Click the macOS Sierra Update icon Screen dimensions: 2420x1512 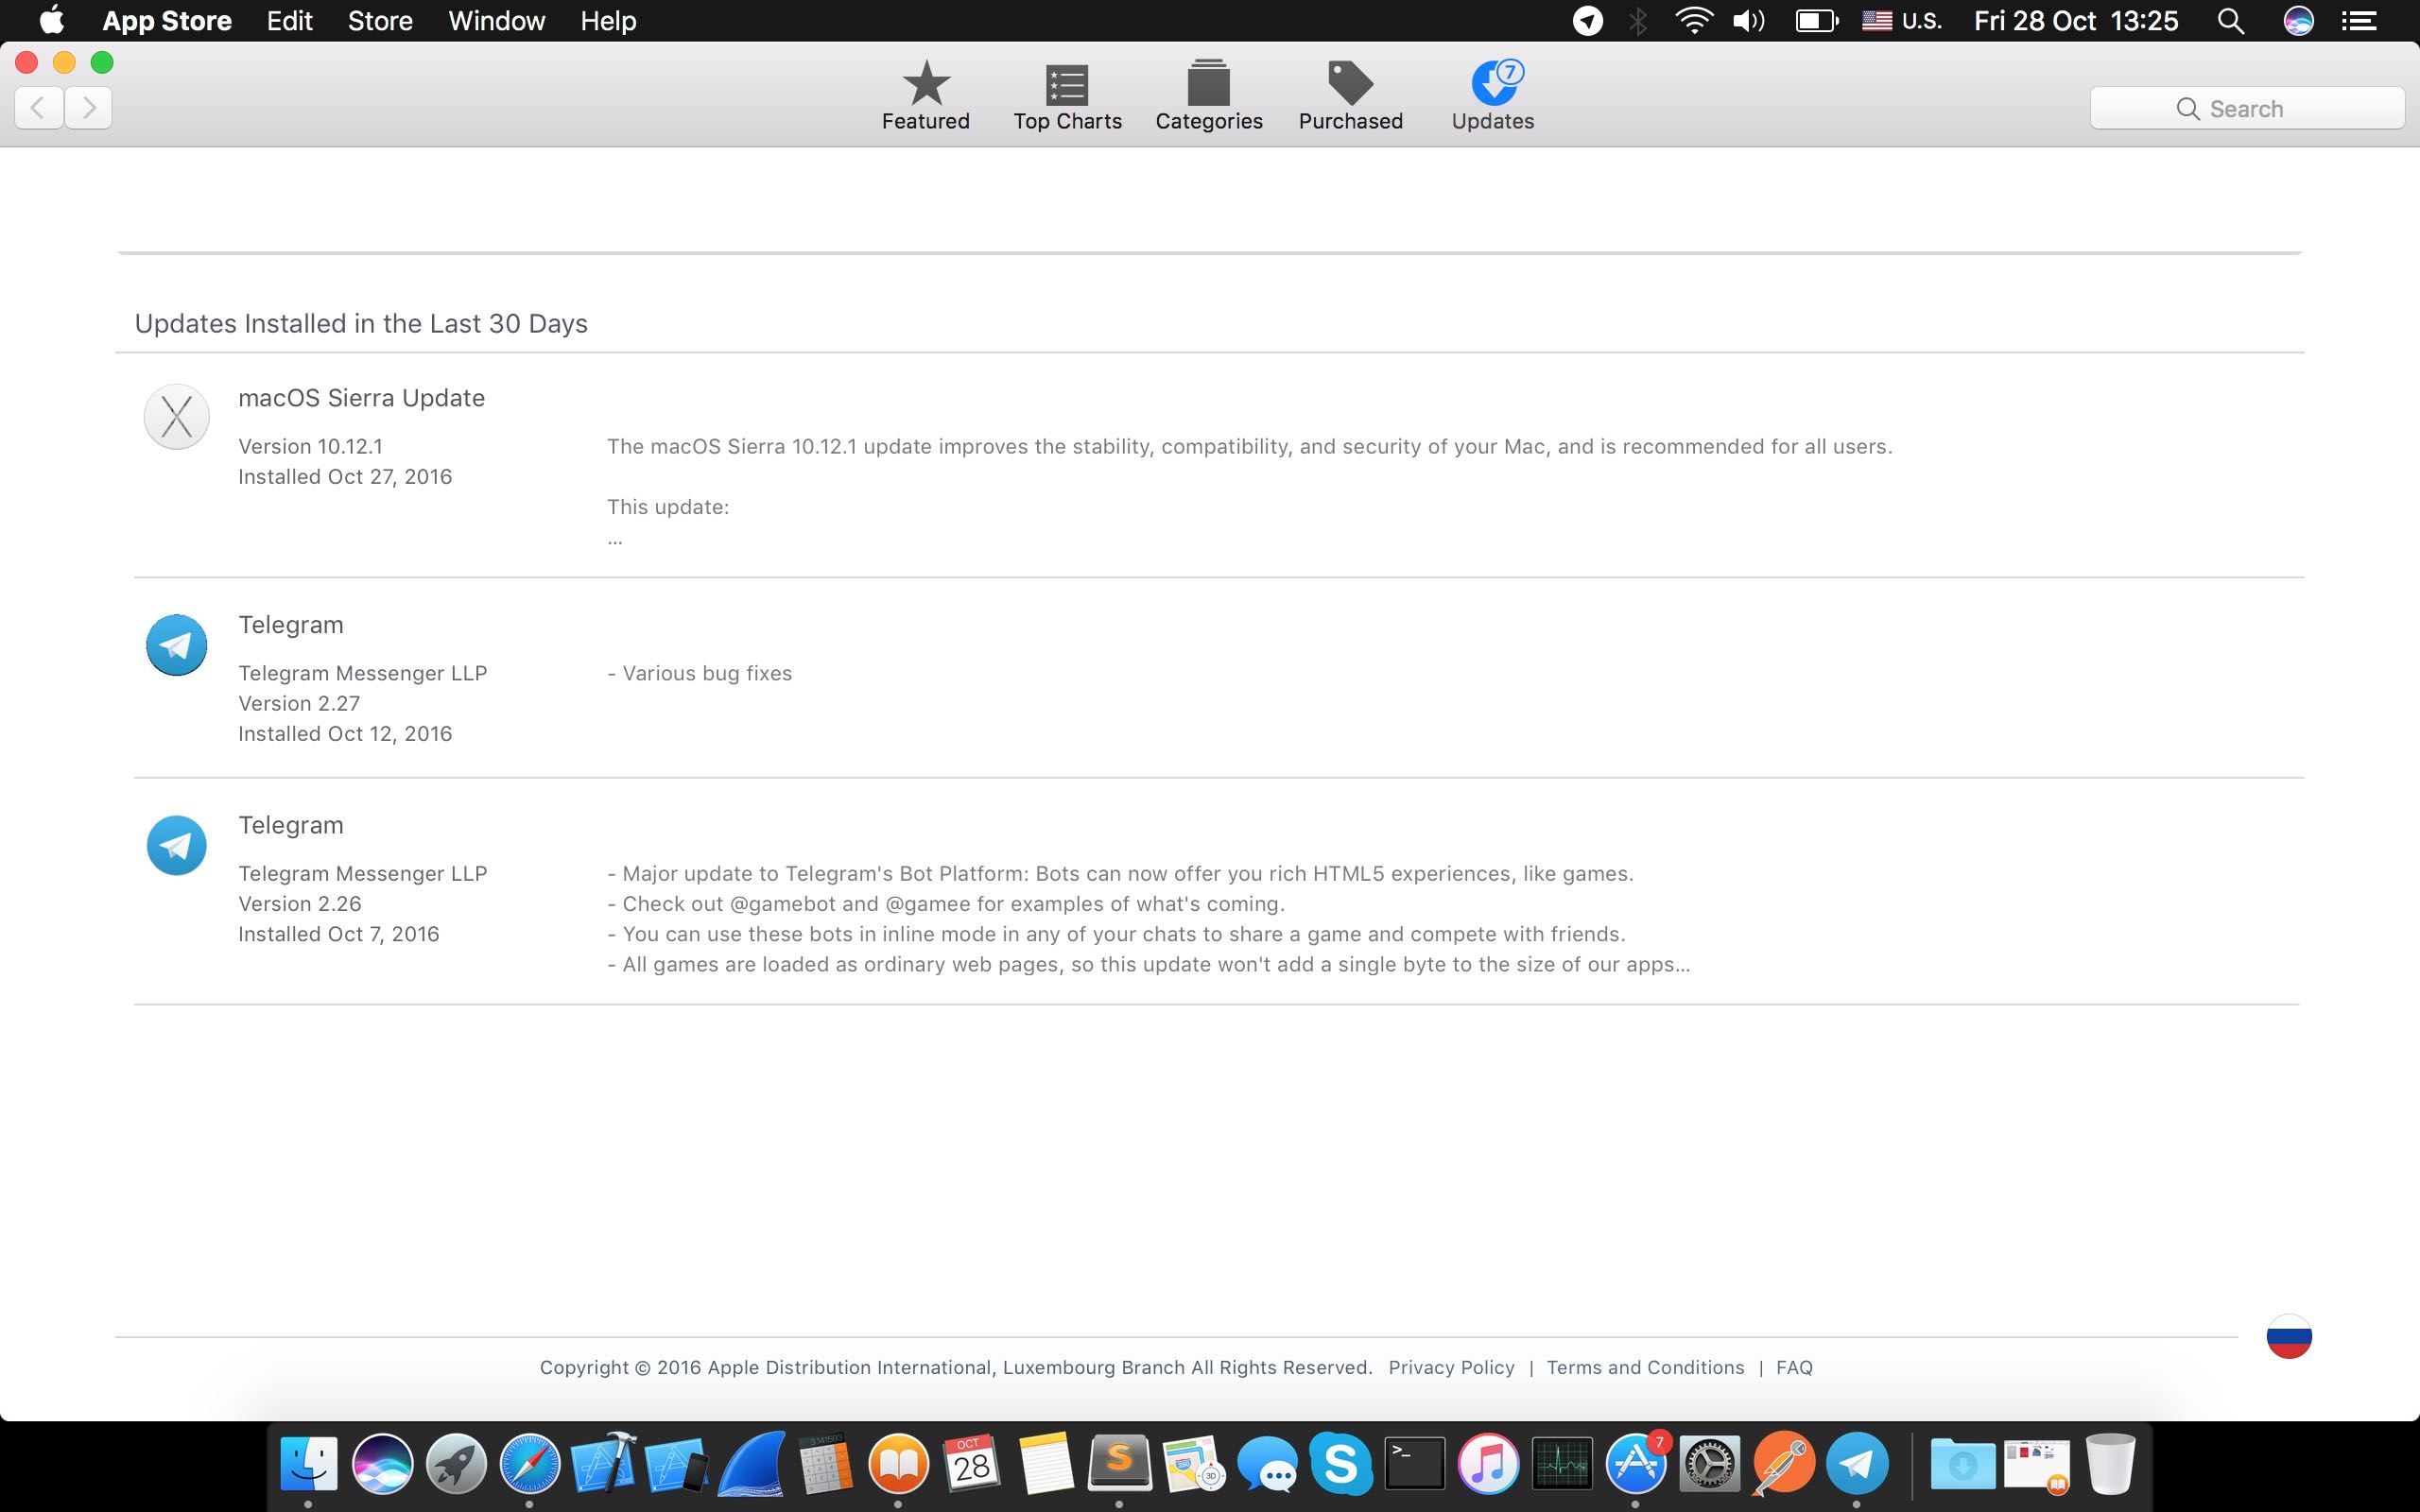coord(176,417)
